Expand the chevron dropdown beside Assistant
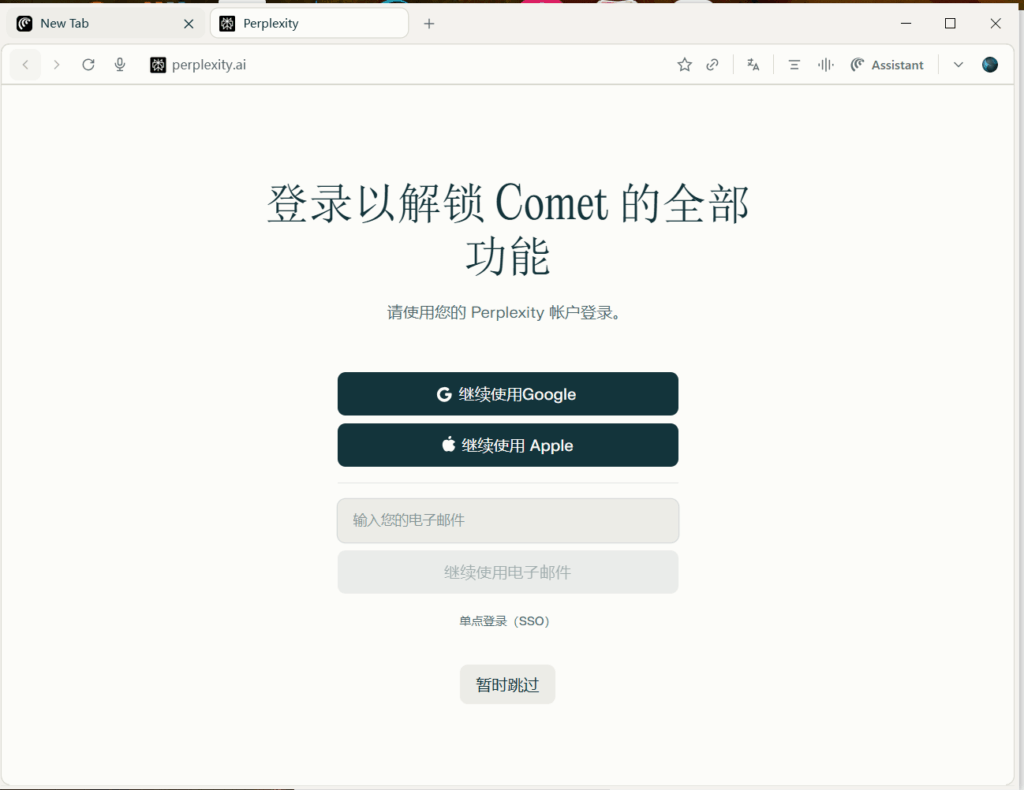The width and height of the screenshot is (1024, 790). tap(958, 65)
